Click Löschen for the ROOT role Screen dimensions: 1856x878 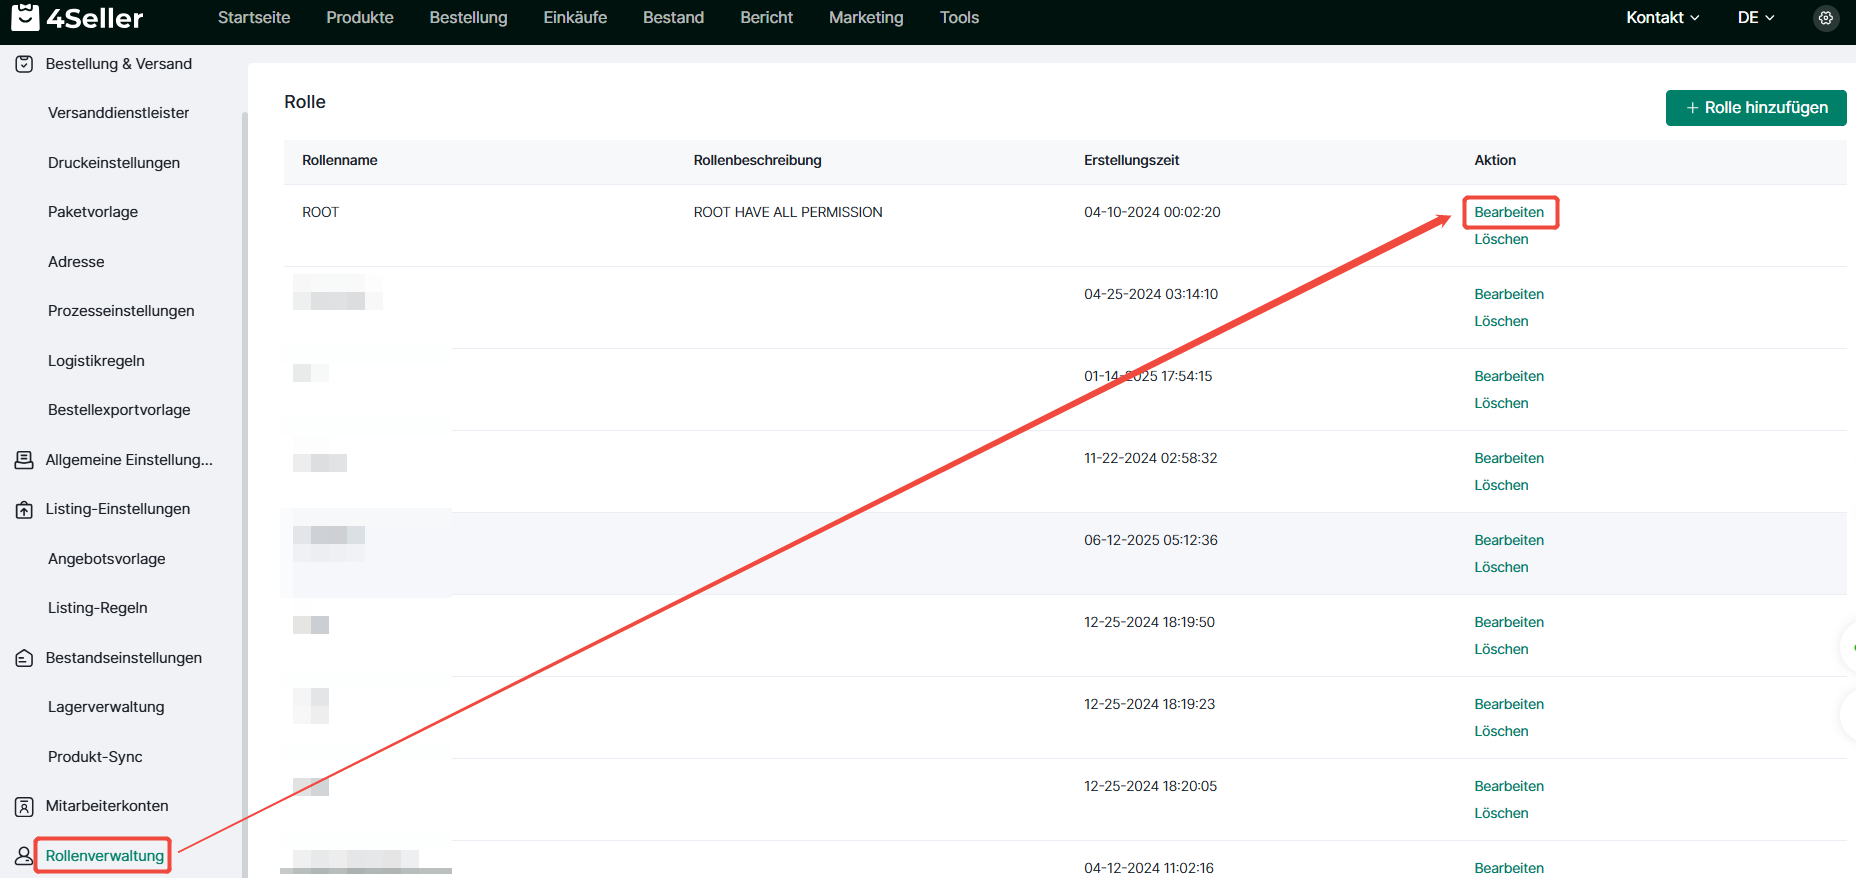[1501, 239]
